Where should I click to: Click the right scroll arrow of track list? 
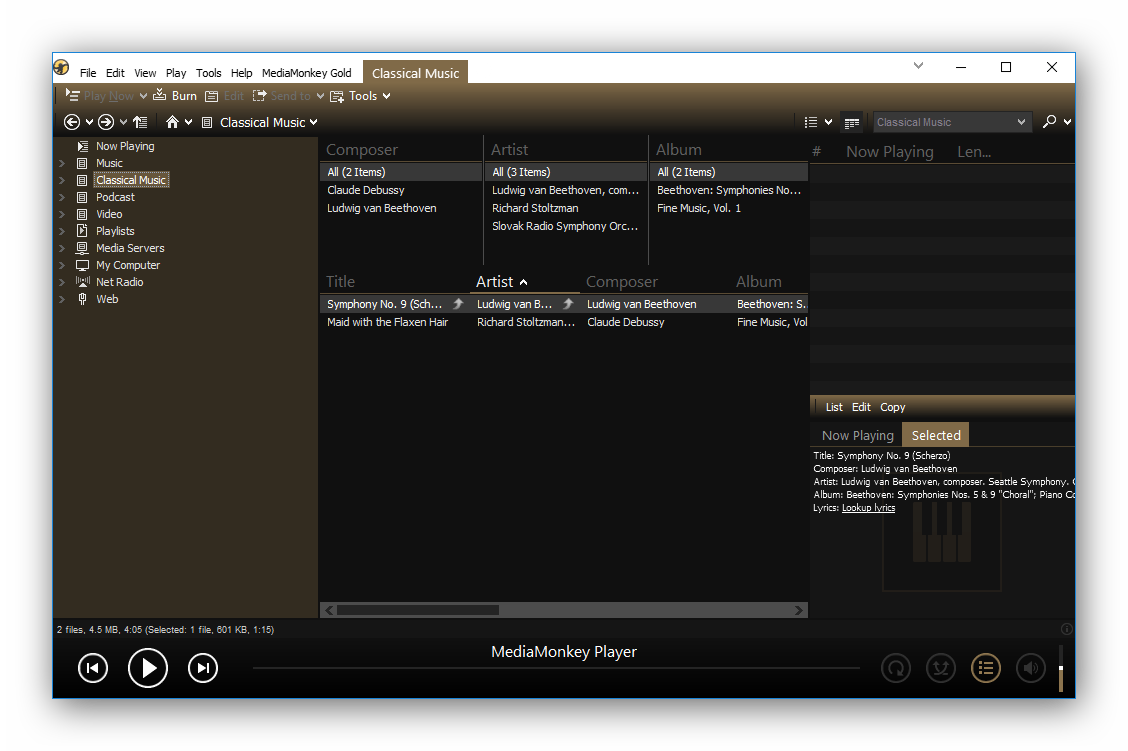(x=799, y=610)
